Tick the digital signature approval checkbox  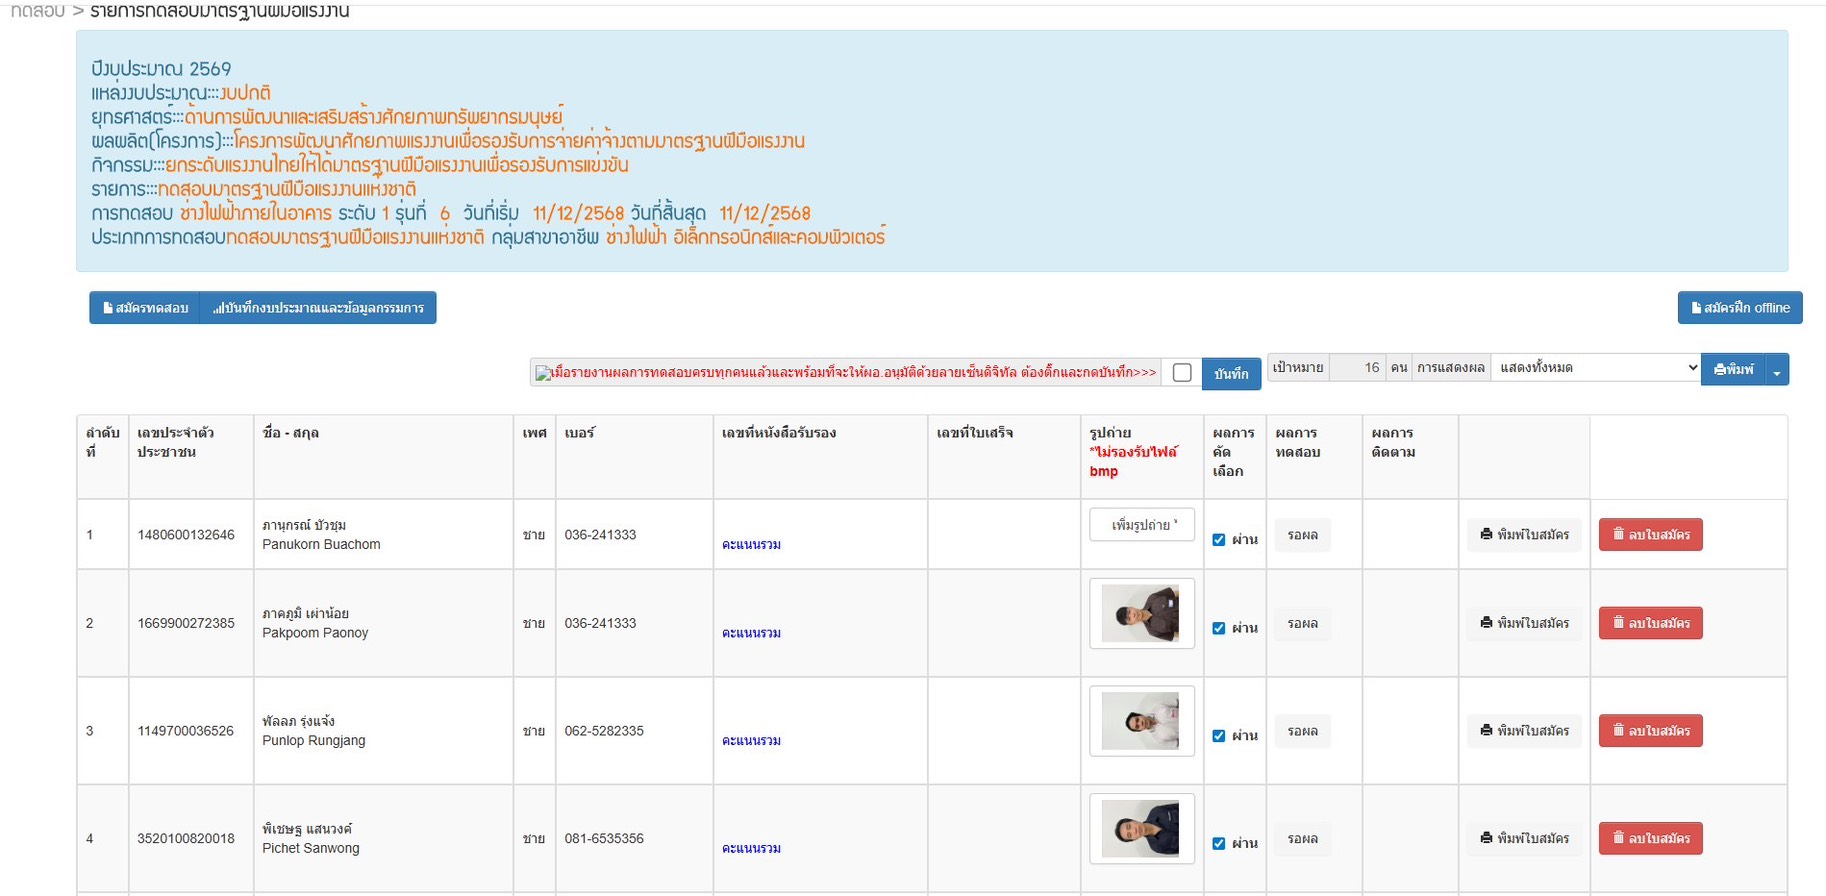point(1182,373)
